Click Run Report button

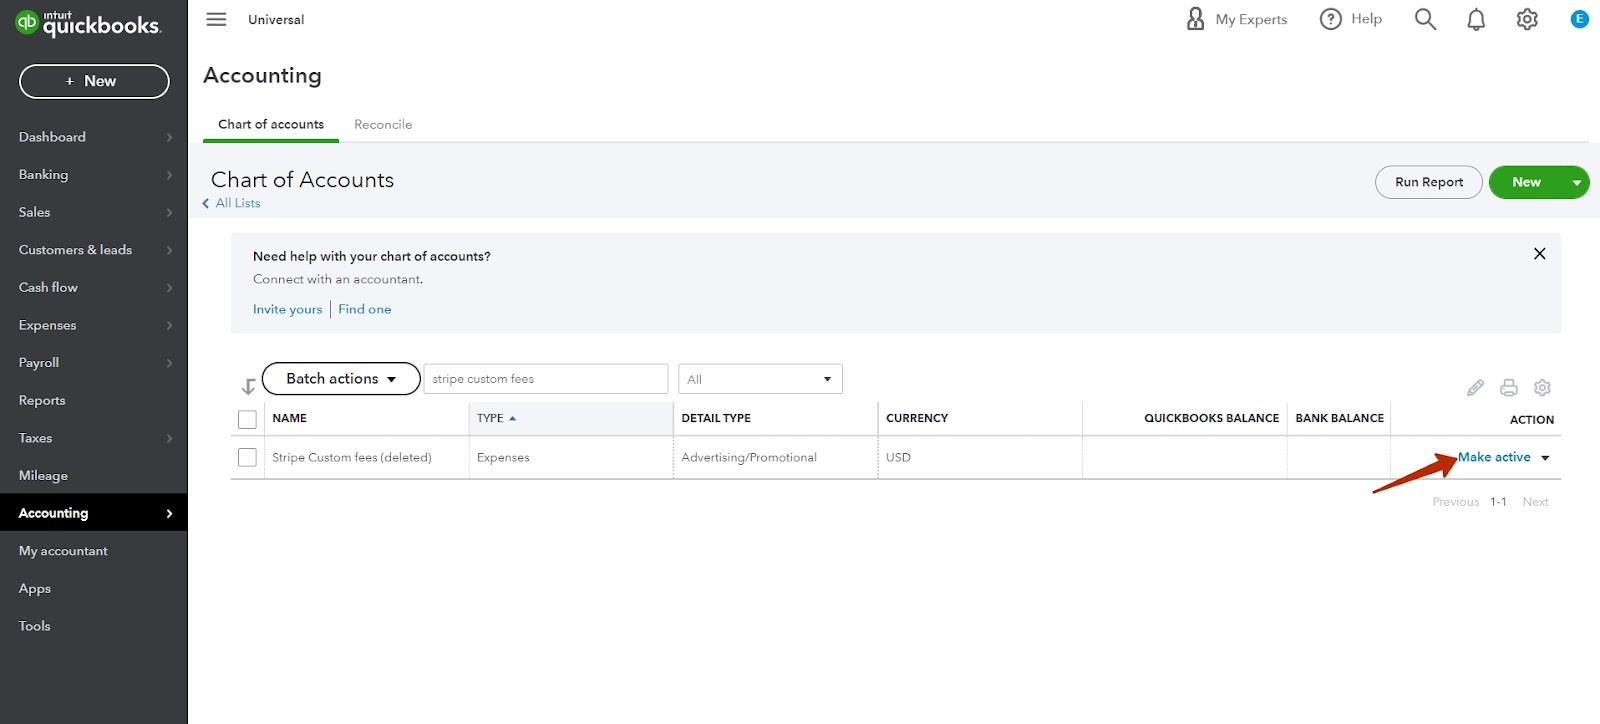[x=1429, y=182]
